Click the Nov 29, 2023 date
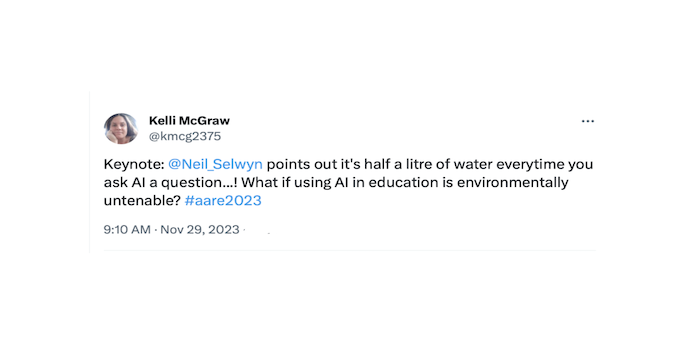 tap(200, 229)
